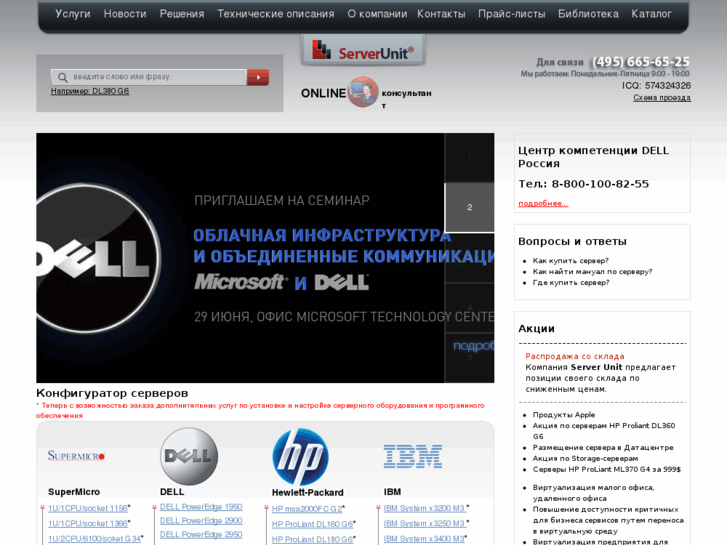Screen dimensions: 727x545
Task: Open 'Размещение сервера в Датацентре' item
Action: [603, 448]
